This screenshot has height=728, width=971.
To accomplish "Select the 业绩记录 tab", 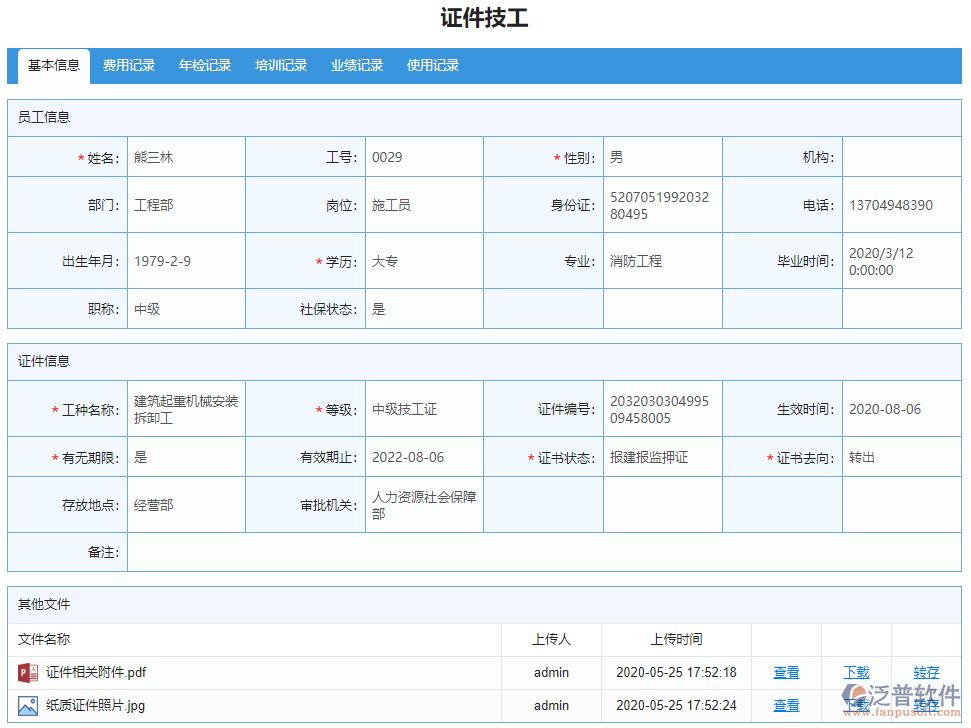I will (357, 66).
